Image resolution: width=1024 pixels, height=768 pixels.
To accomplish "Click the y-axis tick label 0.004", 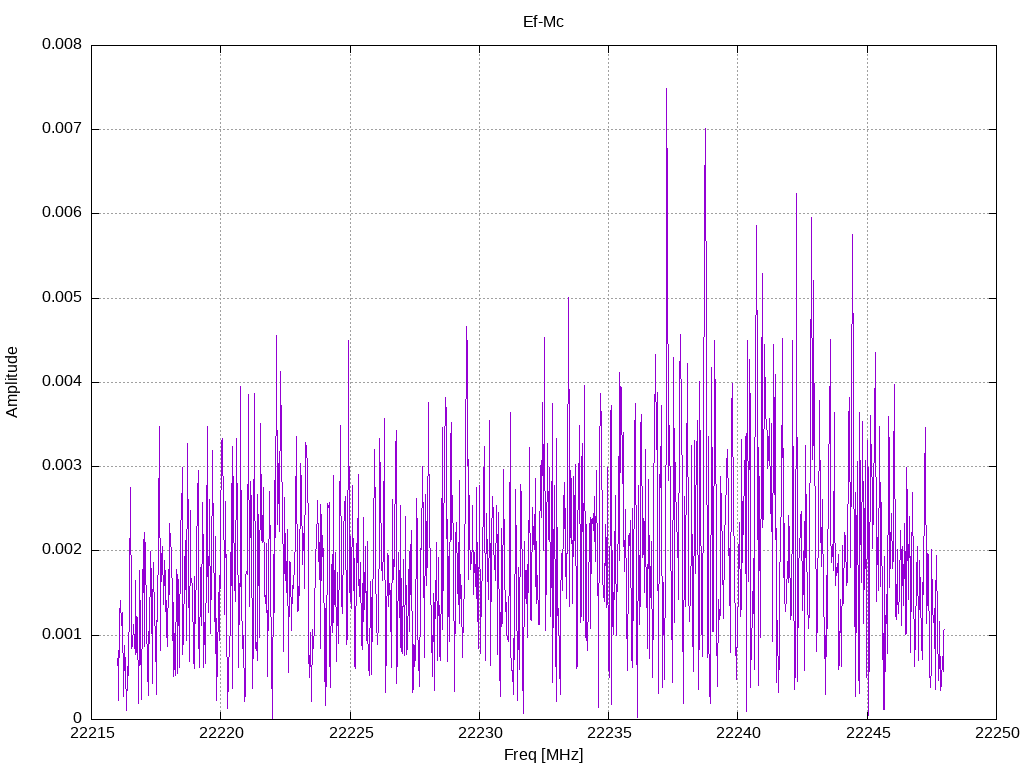I will [x=62, y=381].
